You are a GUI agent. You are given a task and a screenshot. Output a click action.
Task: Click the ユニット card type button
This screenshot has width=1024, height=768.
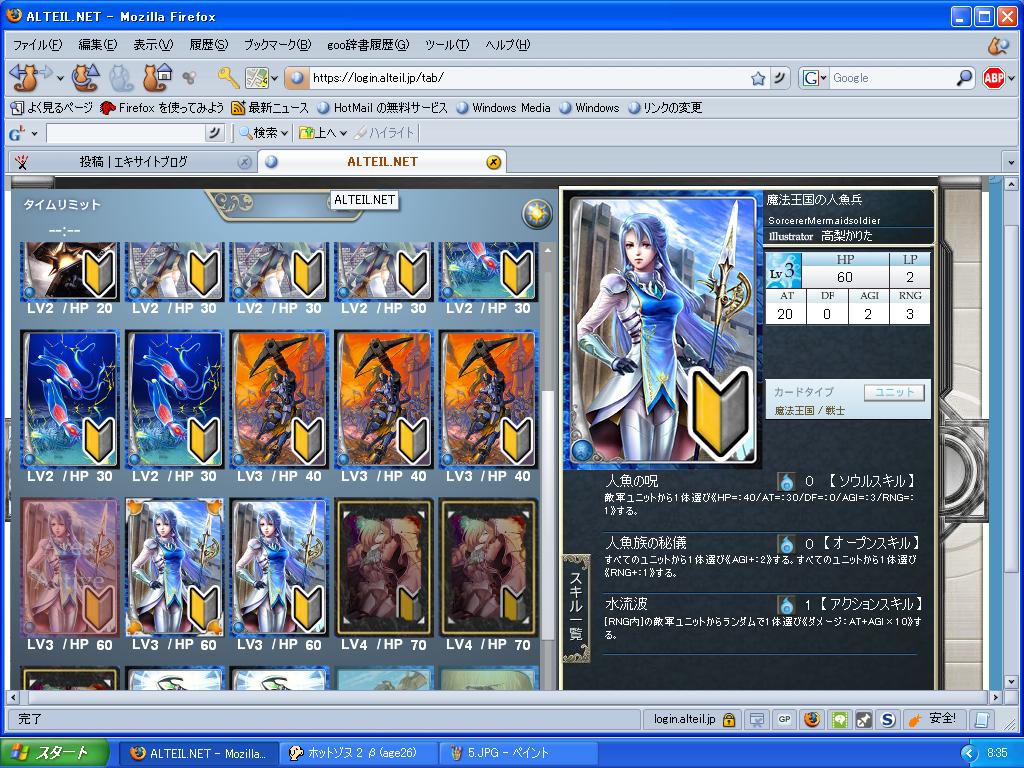coord(894,392)
